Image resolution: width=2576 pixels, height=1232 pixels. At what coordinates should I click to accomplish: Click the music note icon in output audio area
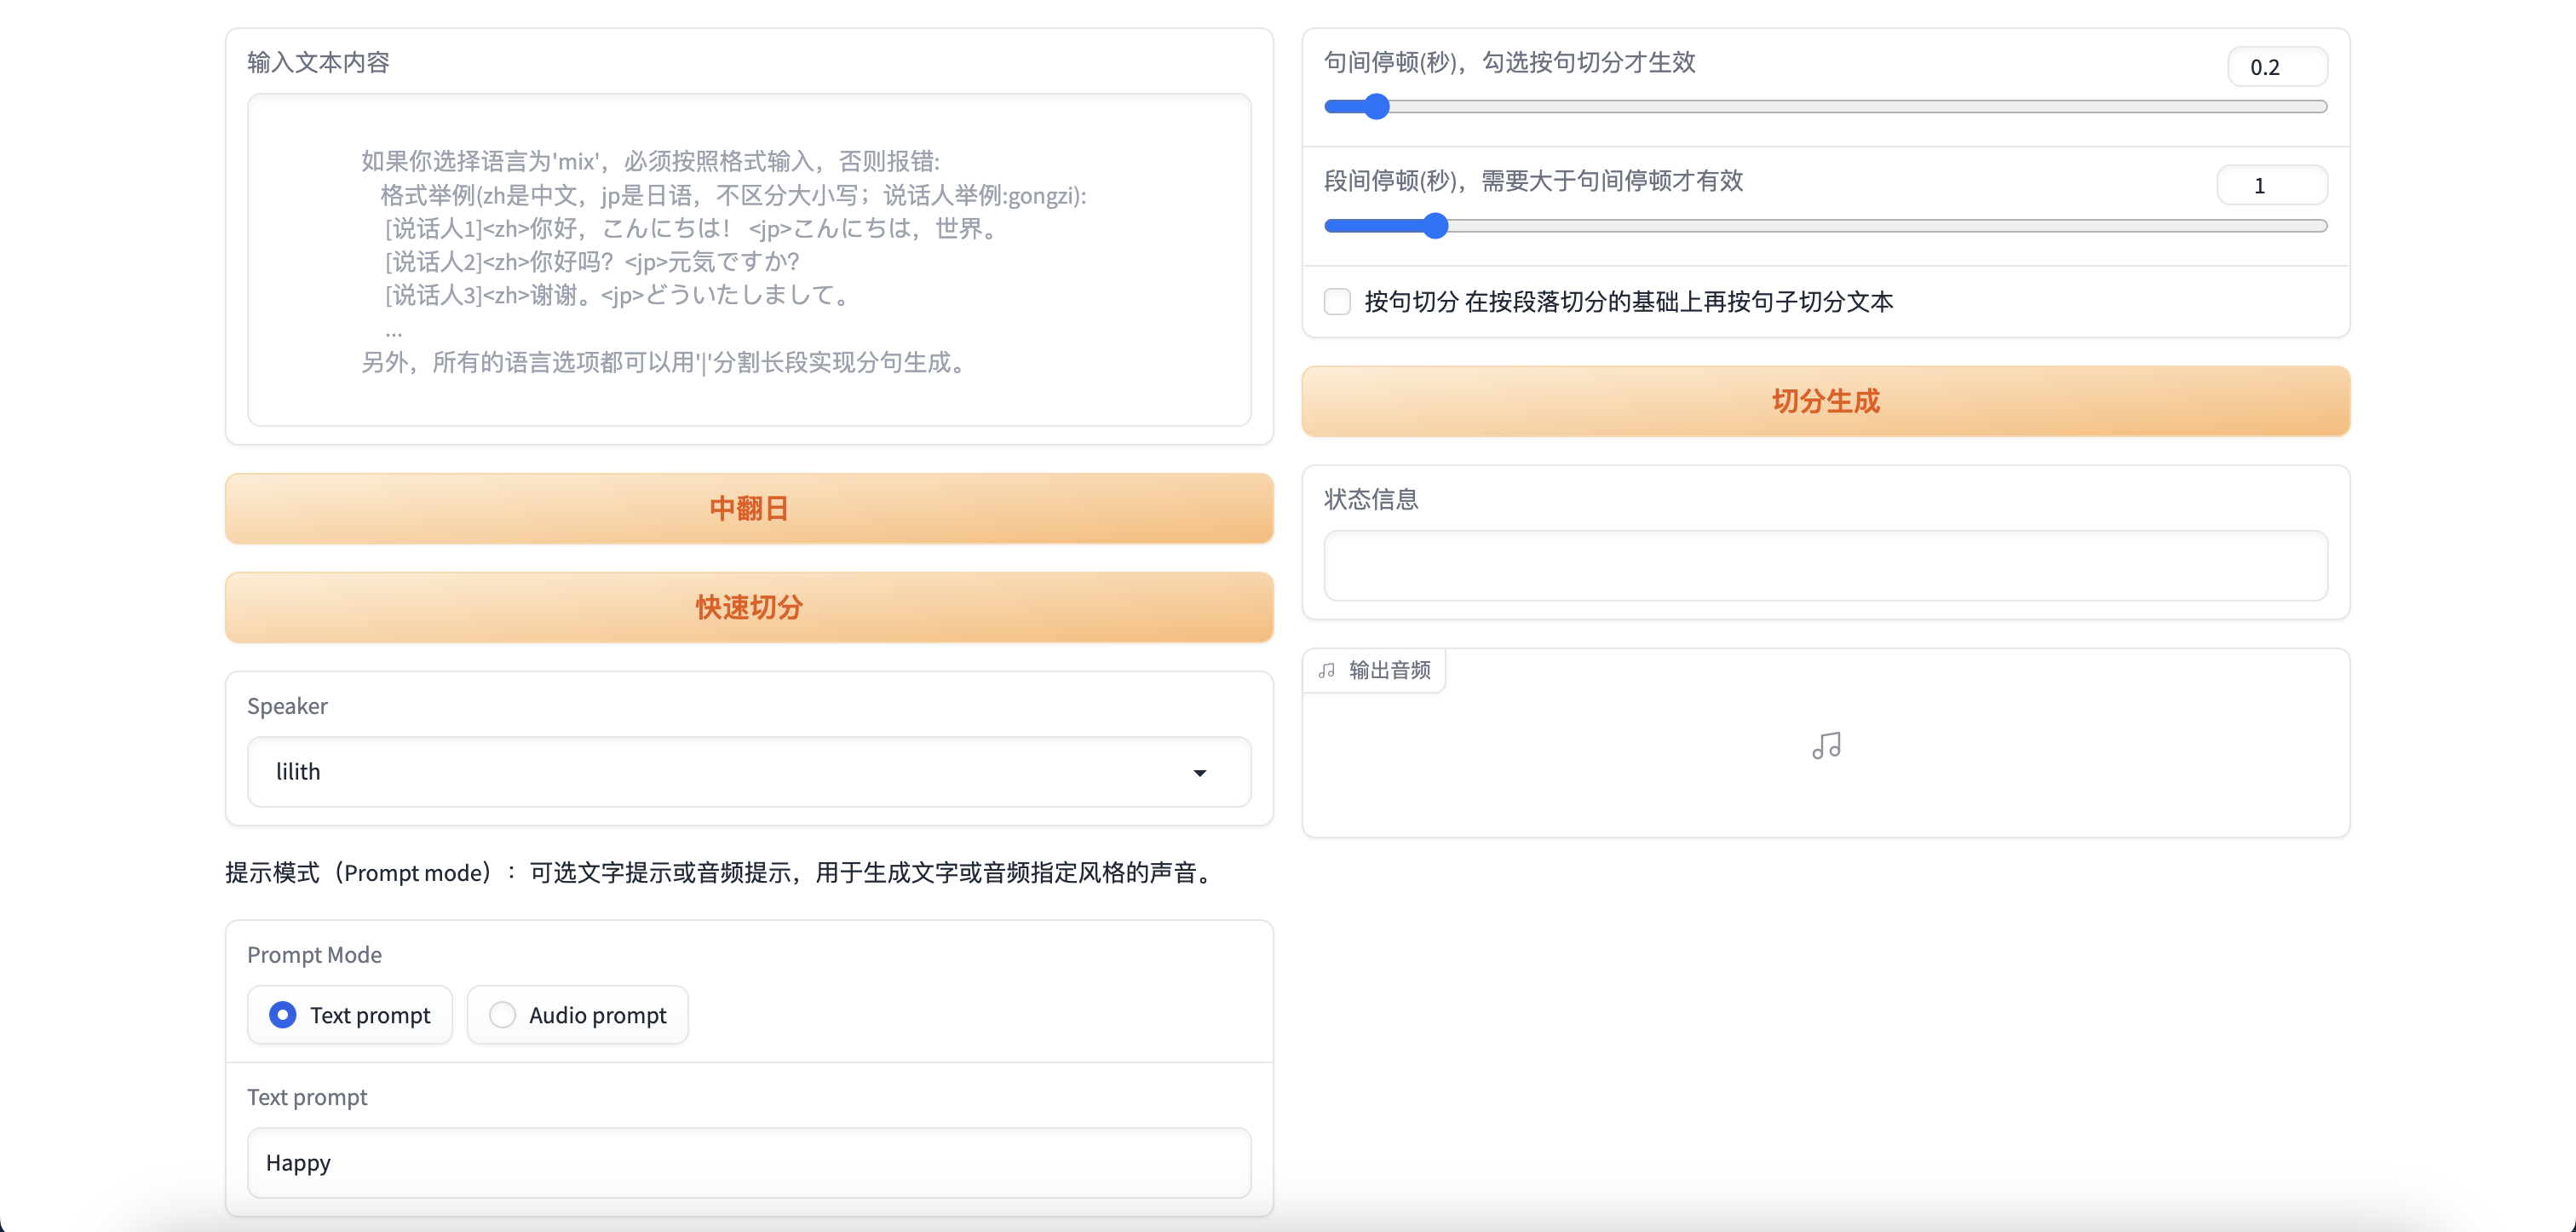click(x=1825, y=745)
